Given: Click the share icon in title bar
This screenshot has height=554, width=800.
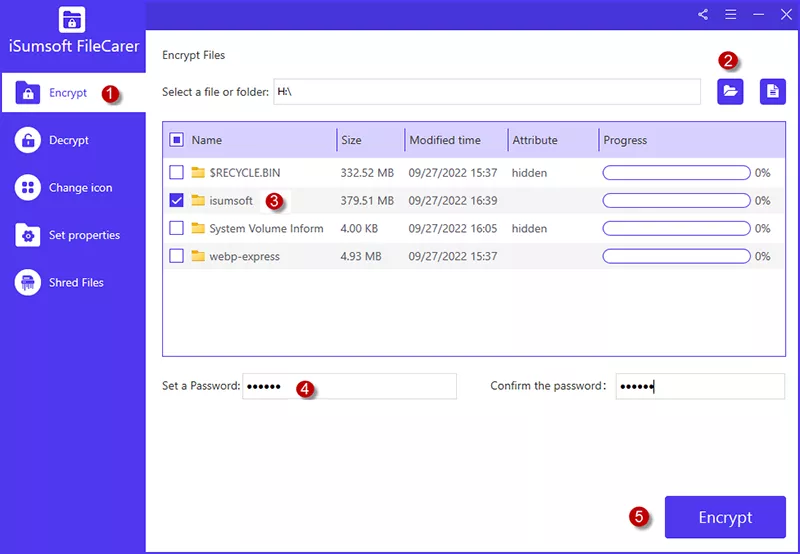Looking at the screenshot, I should pos(703,14).
